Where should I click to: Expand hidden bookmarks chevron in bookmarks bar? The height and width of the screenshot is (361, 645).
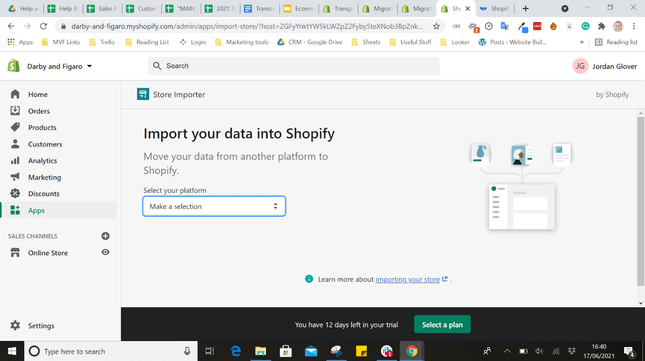[582, 42]
